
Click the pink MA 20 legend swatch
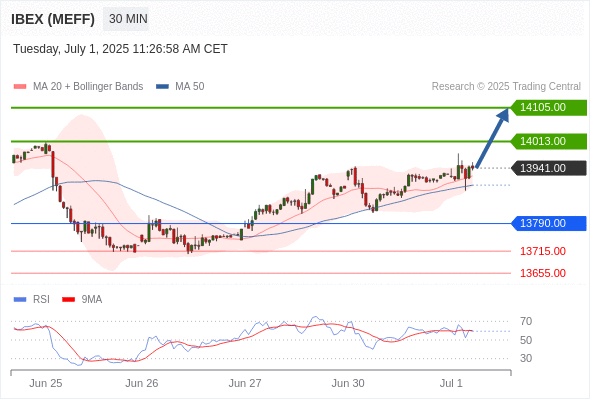[x=20, y=87]
